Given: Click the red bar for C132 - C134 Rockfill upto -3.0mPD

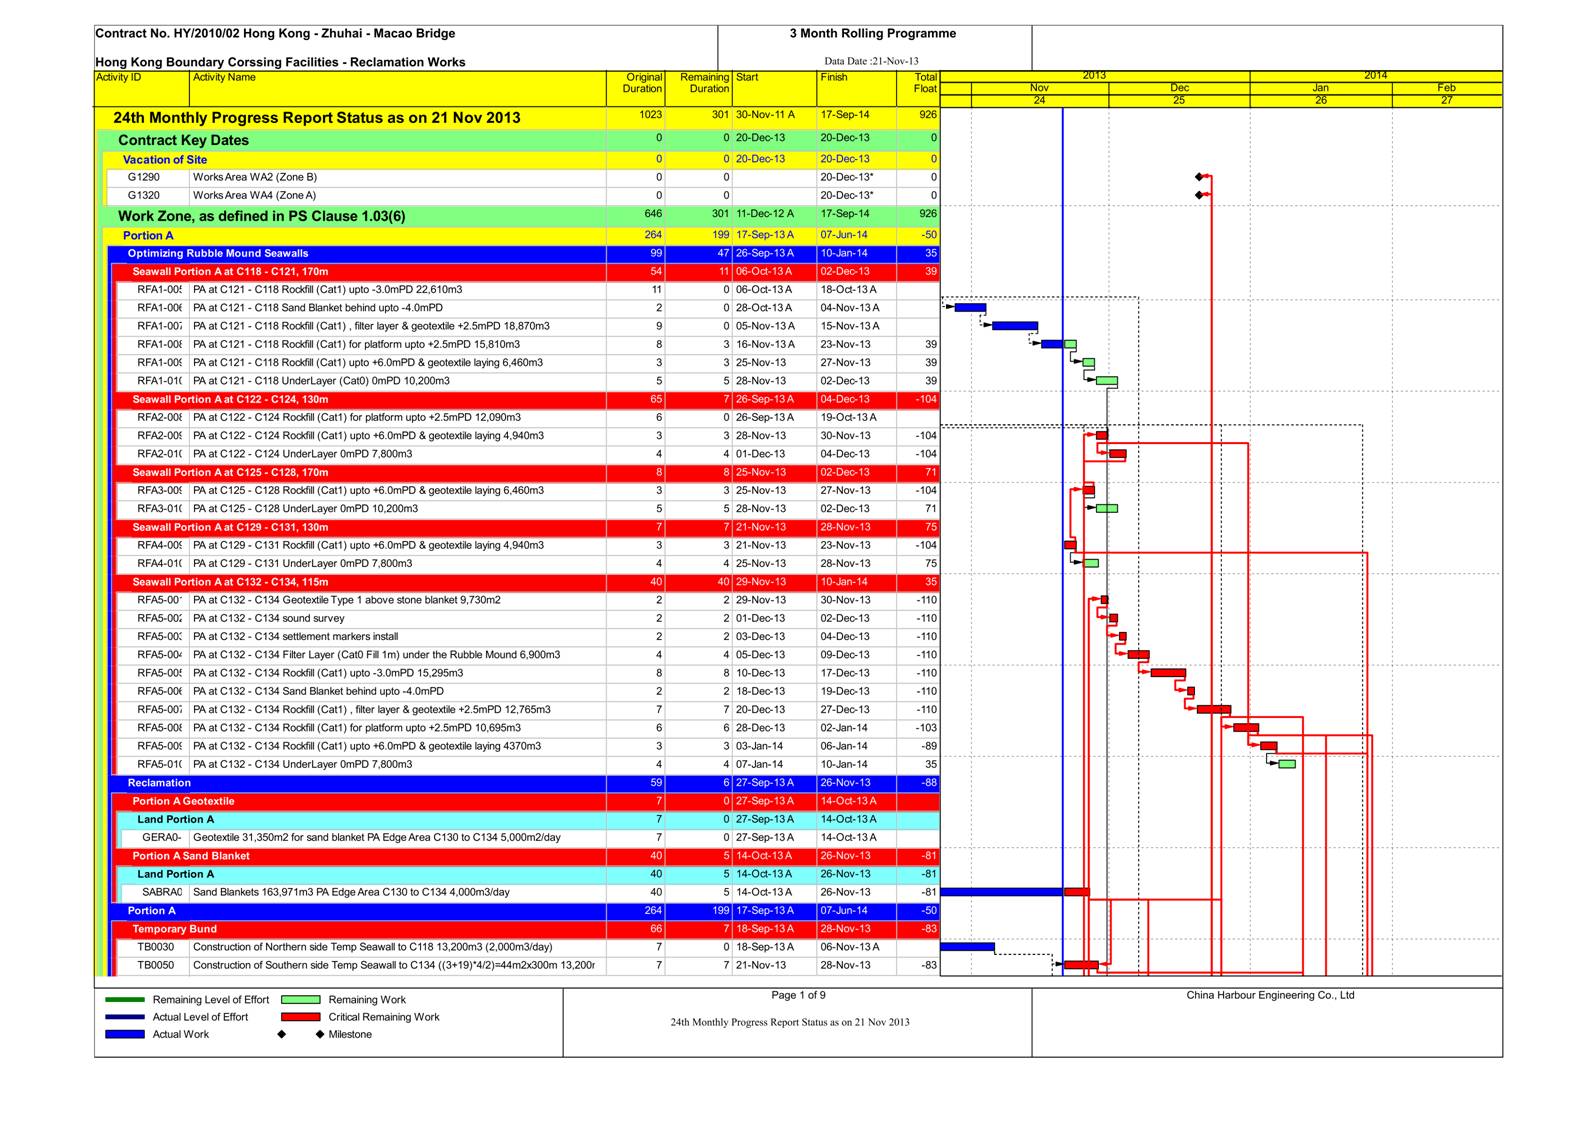Looking at the screenshot, I should click(x=1168, y=673).
